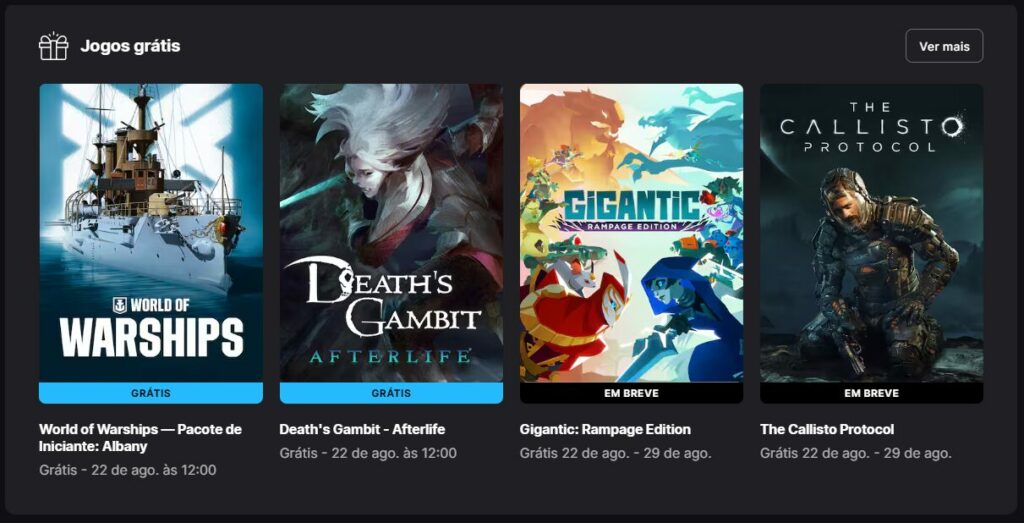Viewport: 1024px width, 523px height.
Task: Click the Jogos grátis section heading
Action: point(130,46)
